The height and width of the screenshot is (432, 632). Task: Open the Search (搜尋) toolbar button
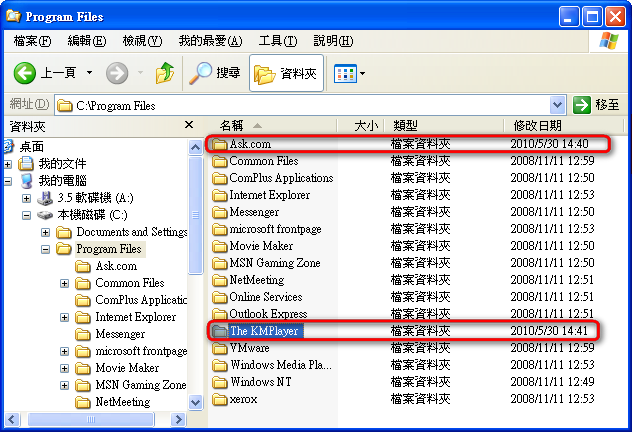[x=215, y=73]
